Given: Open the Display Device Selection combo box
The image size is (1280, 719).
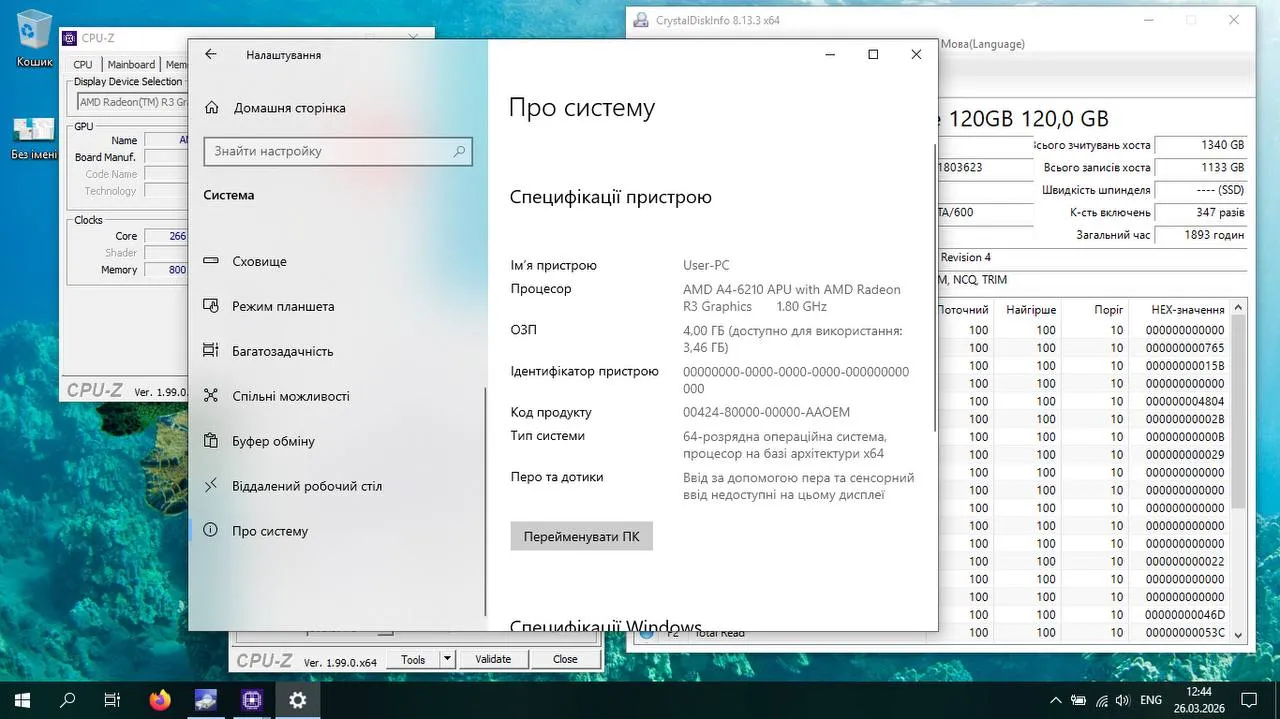Looking at the screenshot, I should (132, 102).
